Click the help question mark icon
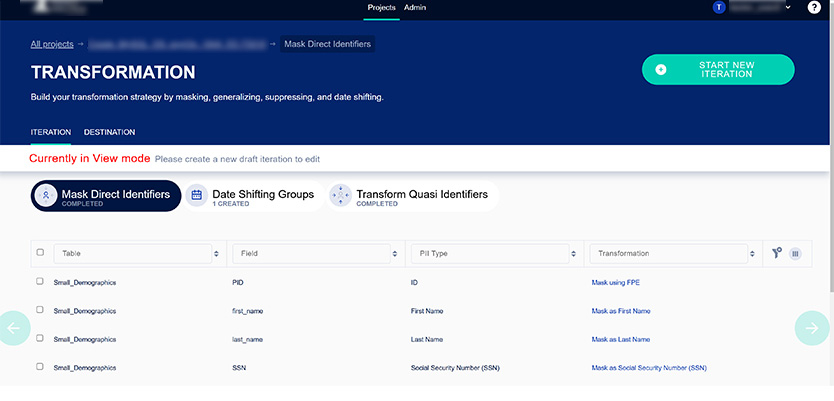This screenshot has width=834, height=401. pos(814,7)
